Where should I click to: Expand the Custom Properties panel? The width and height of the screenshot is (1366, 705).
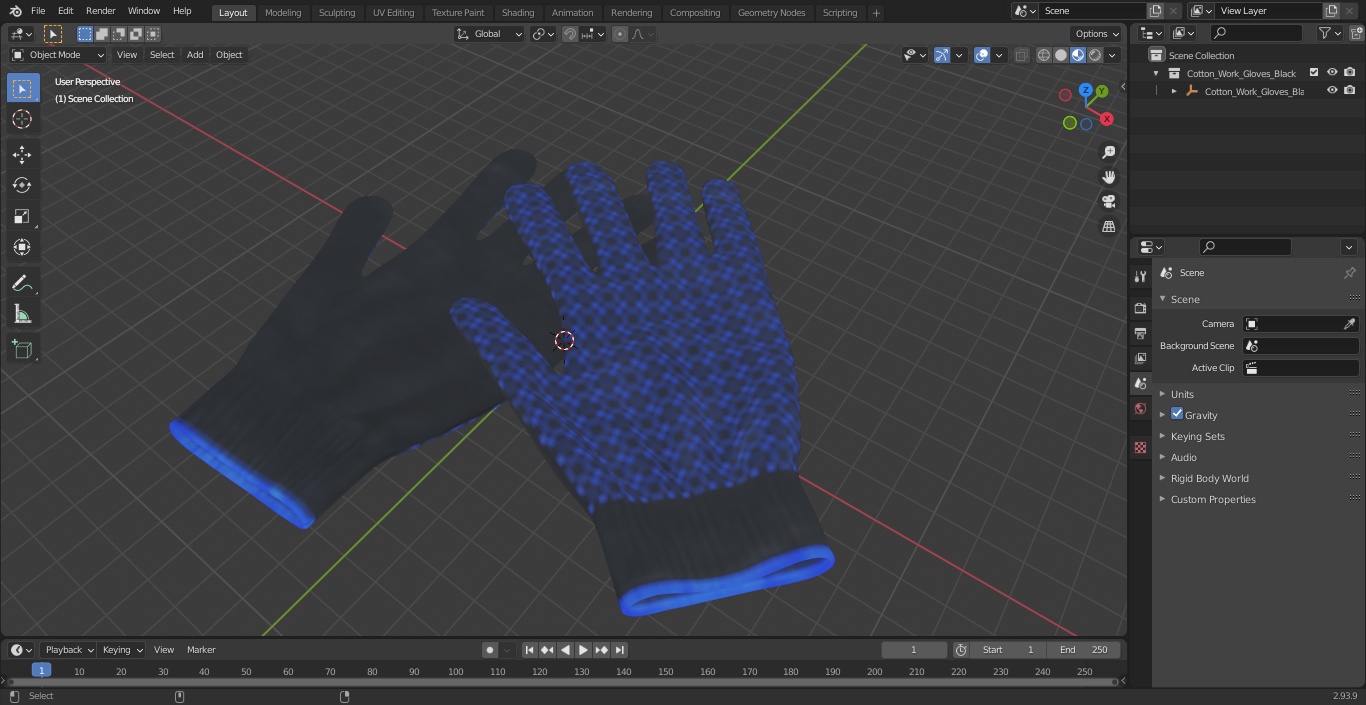pos(1213,499)
